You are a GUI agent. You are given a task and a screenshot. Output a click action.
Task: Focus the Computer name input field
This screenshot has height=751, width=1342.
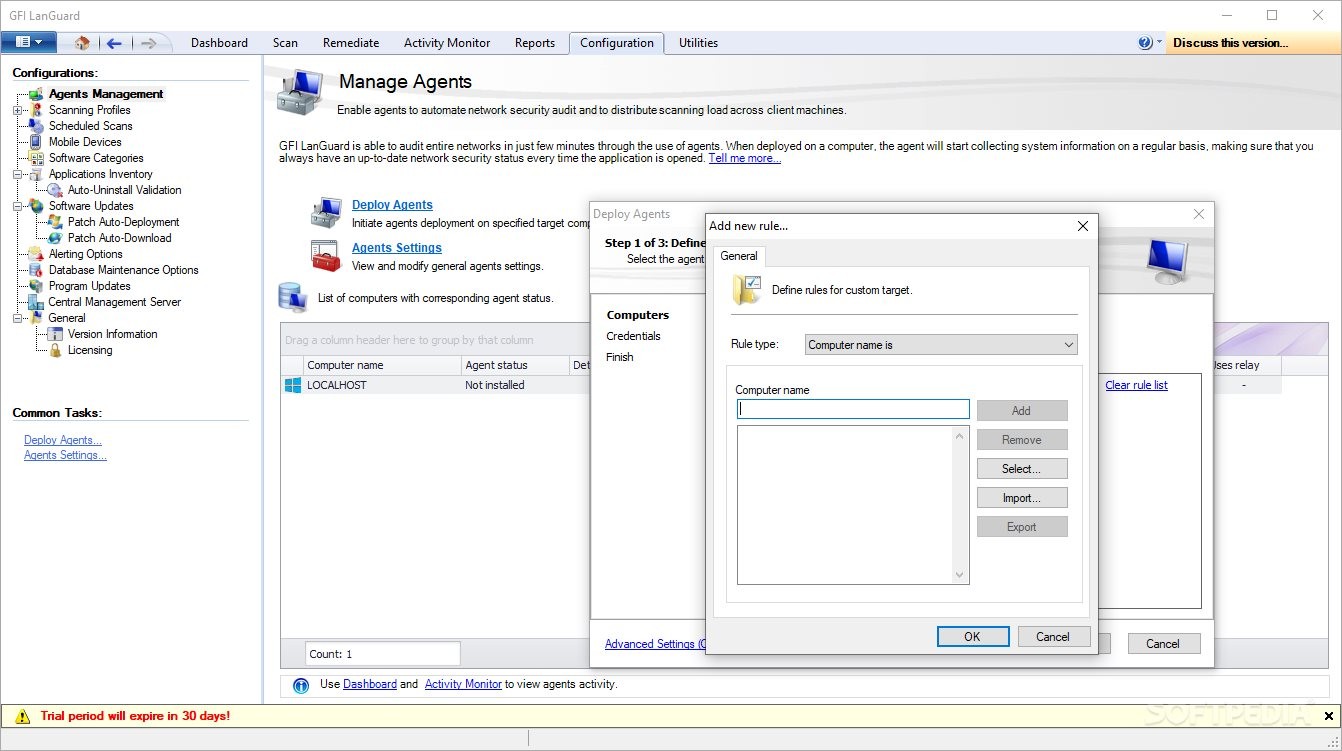pyautogui.click(x=853, y=409)
